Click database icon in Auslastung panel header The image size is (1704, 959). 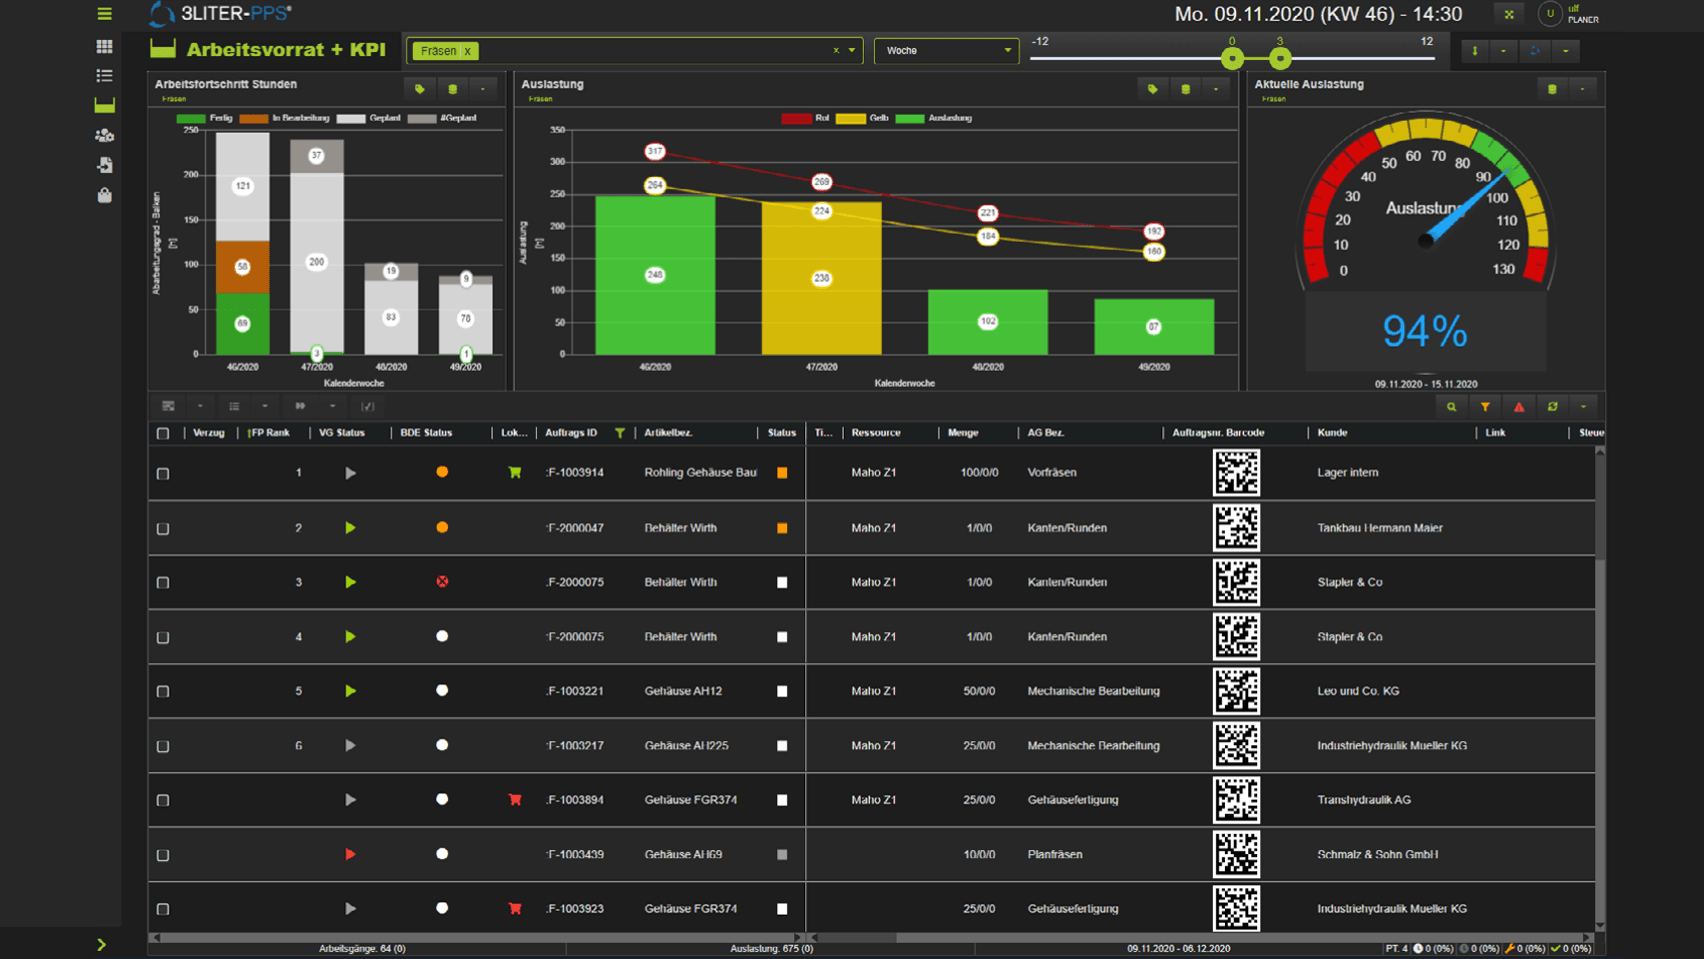(x=1185, y=89)
